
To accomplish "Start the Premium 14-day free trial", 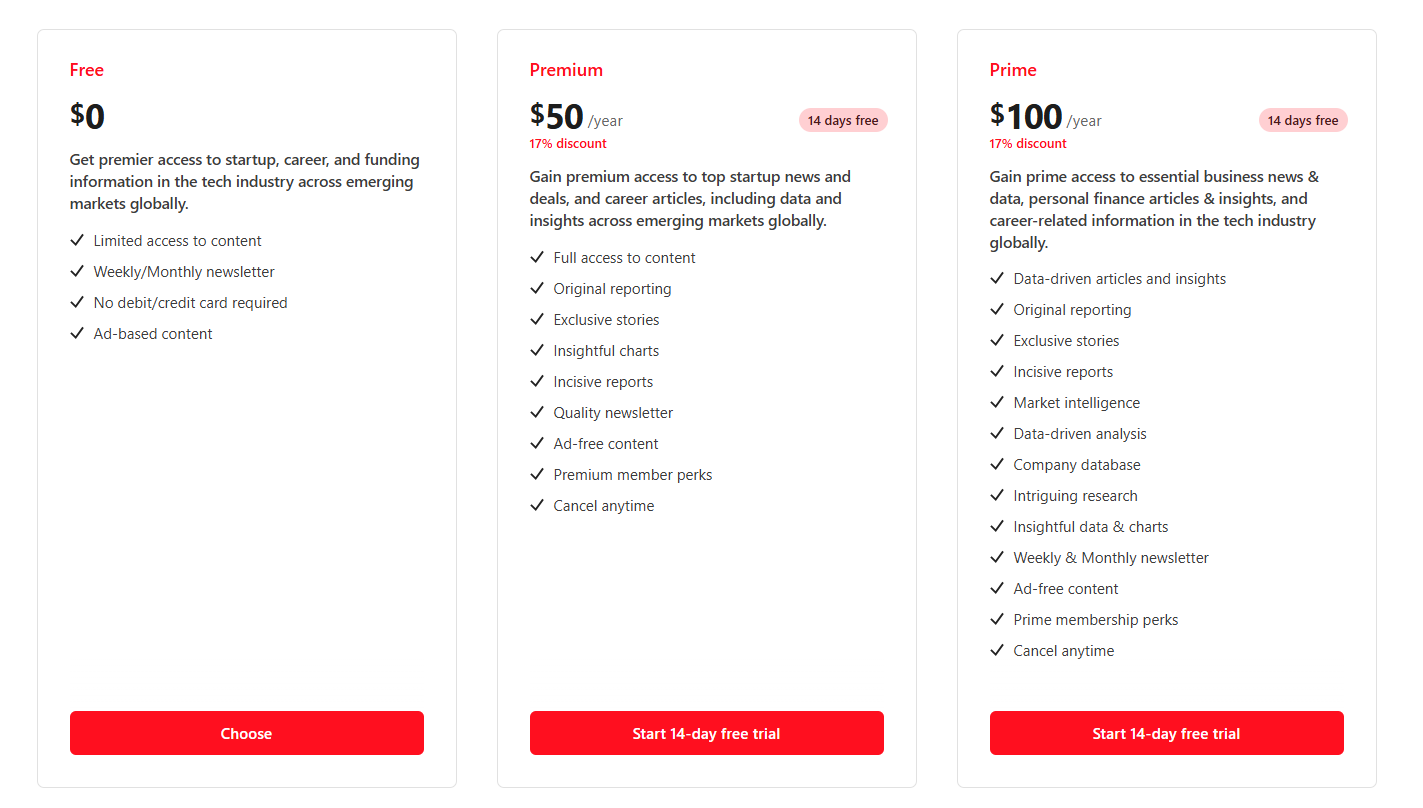I will coord(706,733).
